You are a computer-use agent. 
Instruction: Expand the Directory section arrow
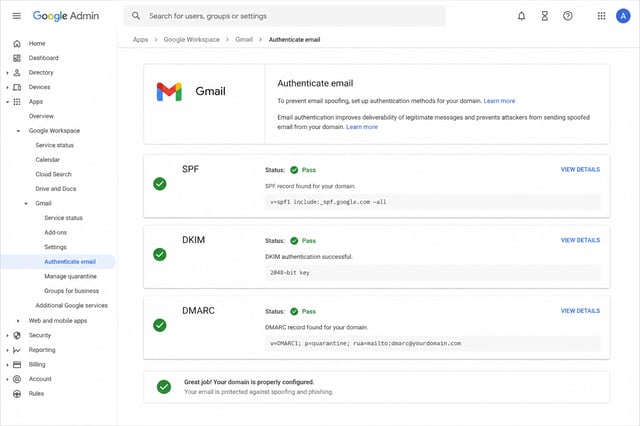click(x=7, y=73)
